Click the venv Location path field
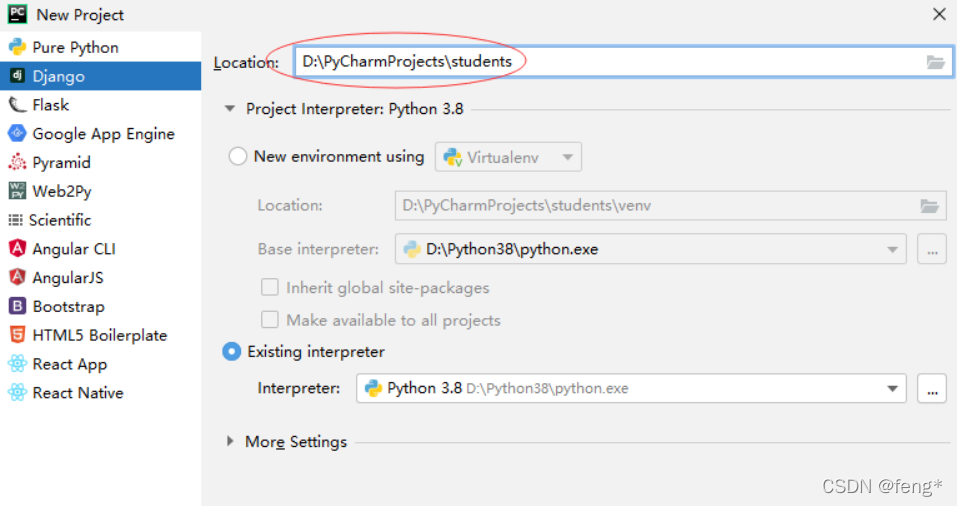The image size is (957, 506). tap(670, 206)
